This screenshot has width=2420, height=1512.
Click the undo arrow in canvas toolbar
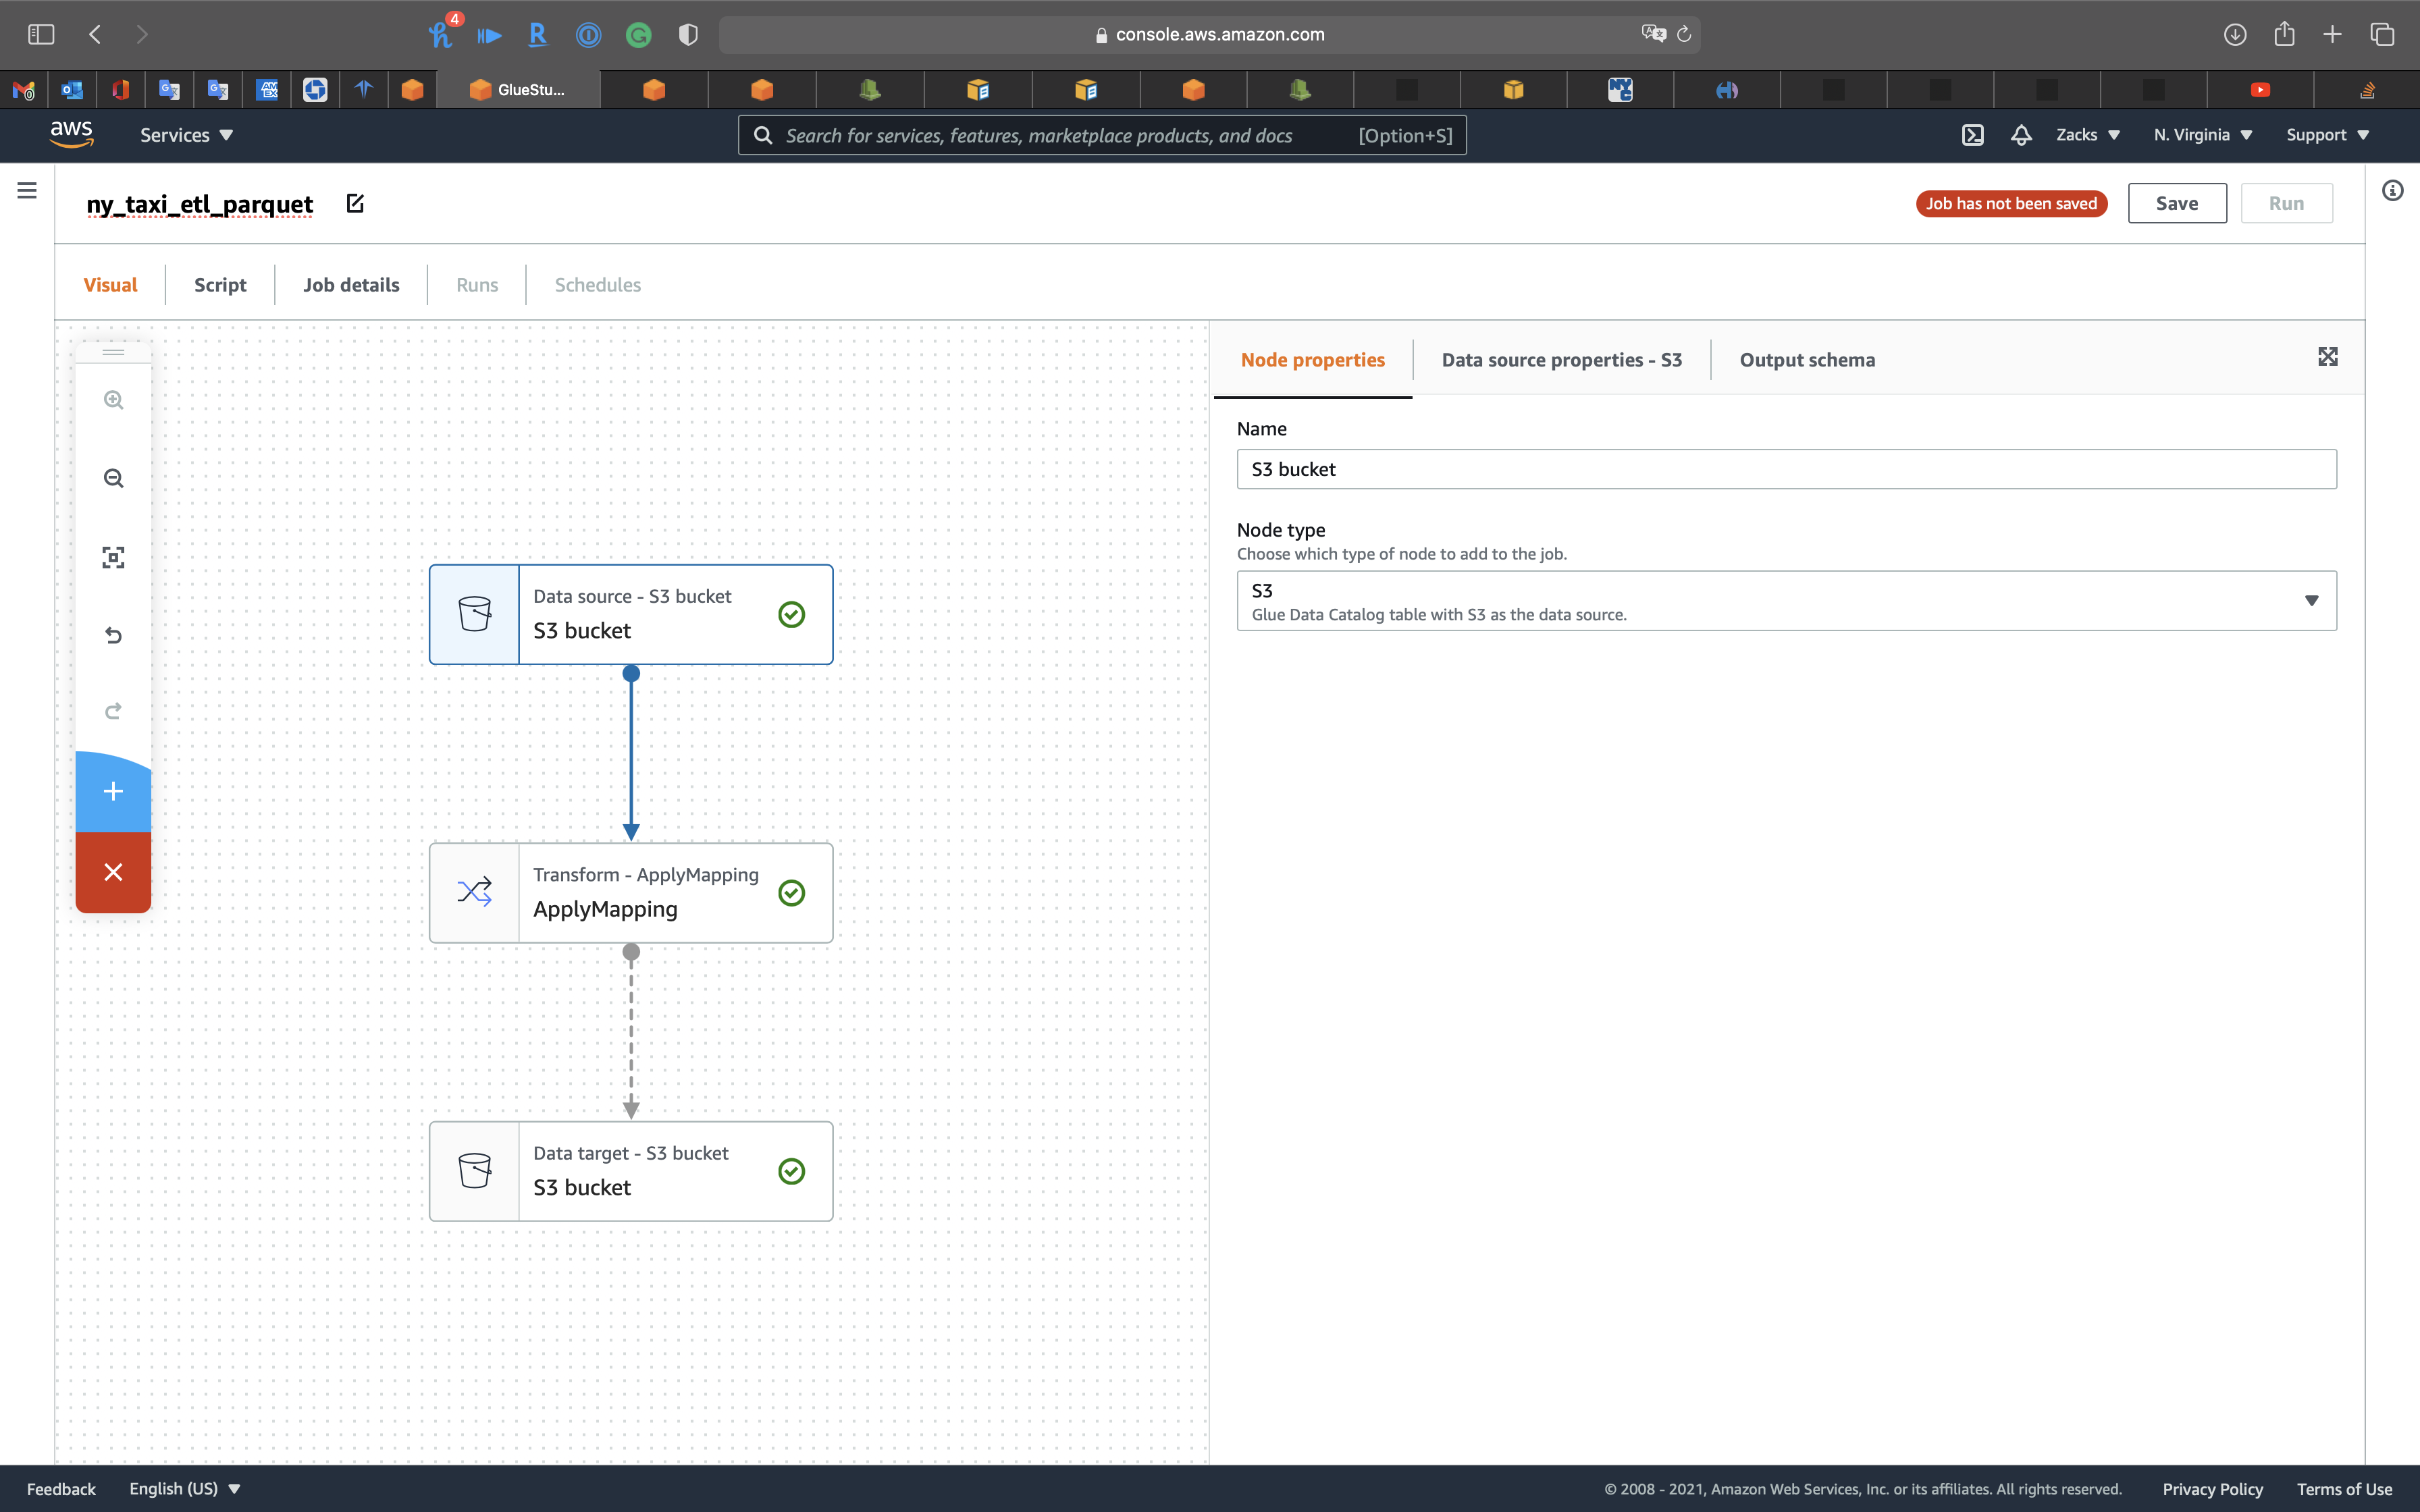tap(113, 635)
